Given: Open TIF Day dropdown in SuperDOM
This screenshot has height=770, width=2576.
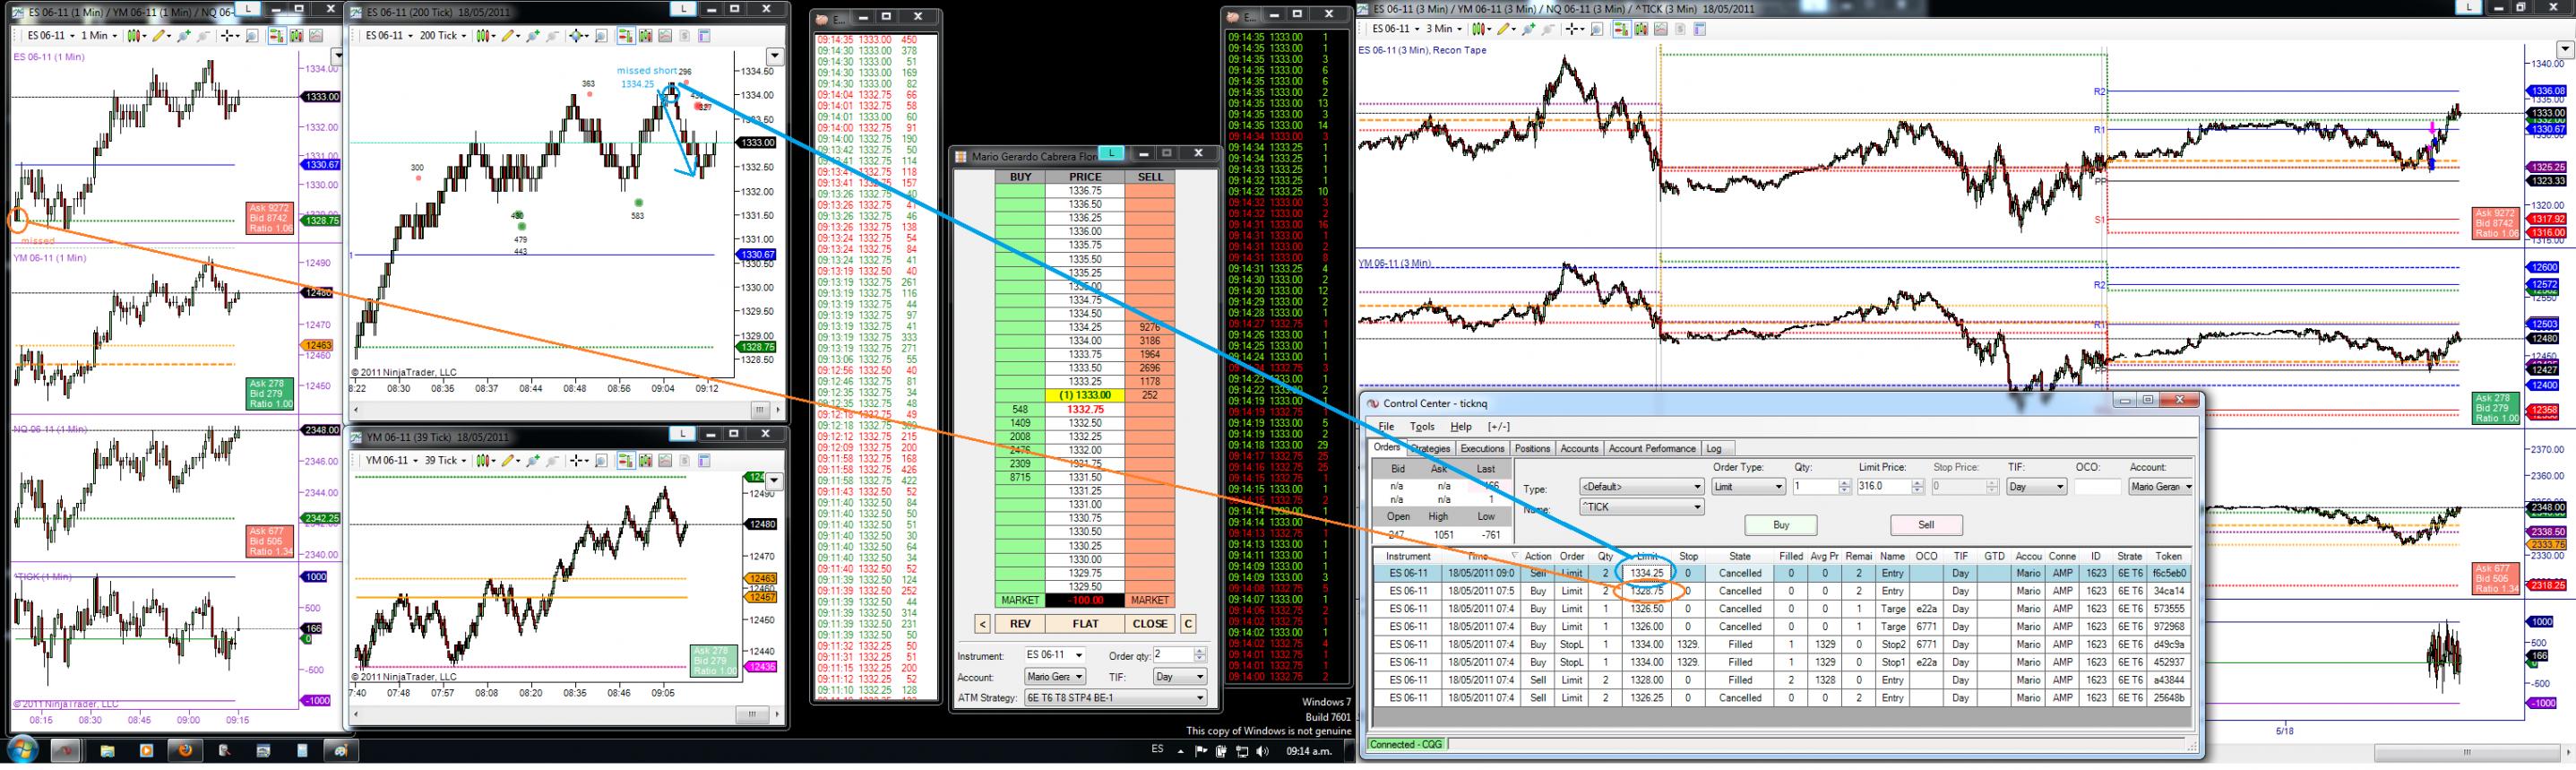Looking at the screenshot, I should tap(1180, 676).
